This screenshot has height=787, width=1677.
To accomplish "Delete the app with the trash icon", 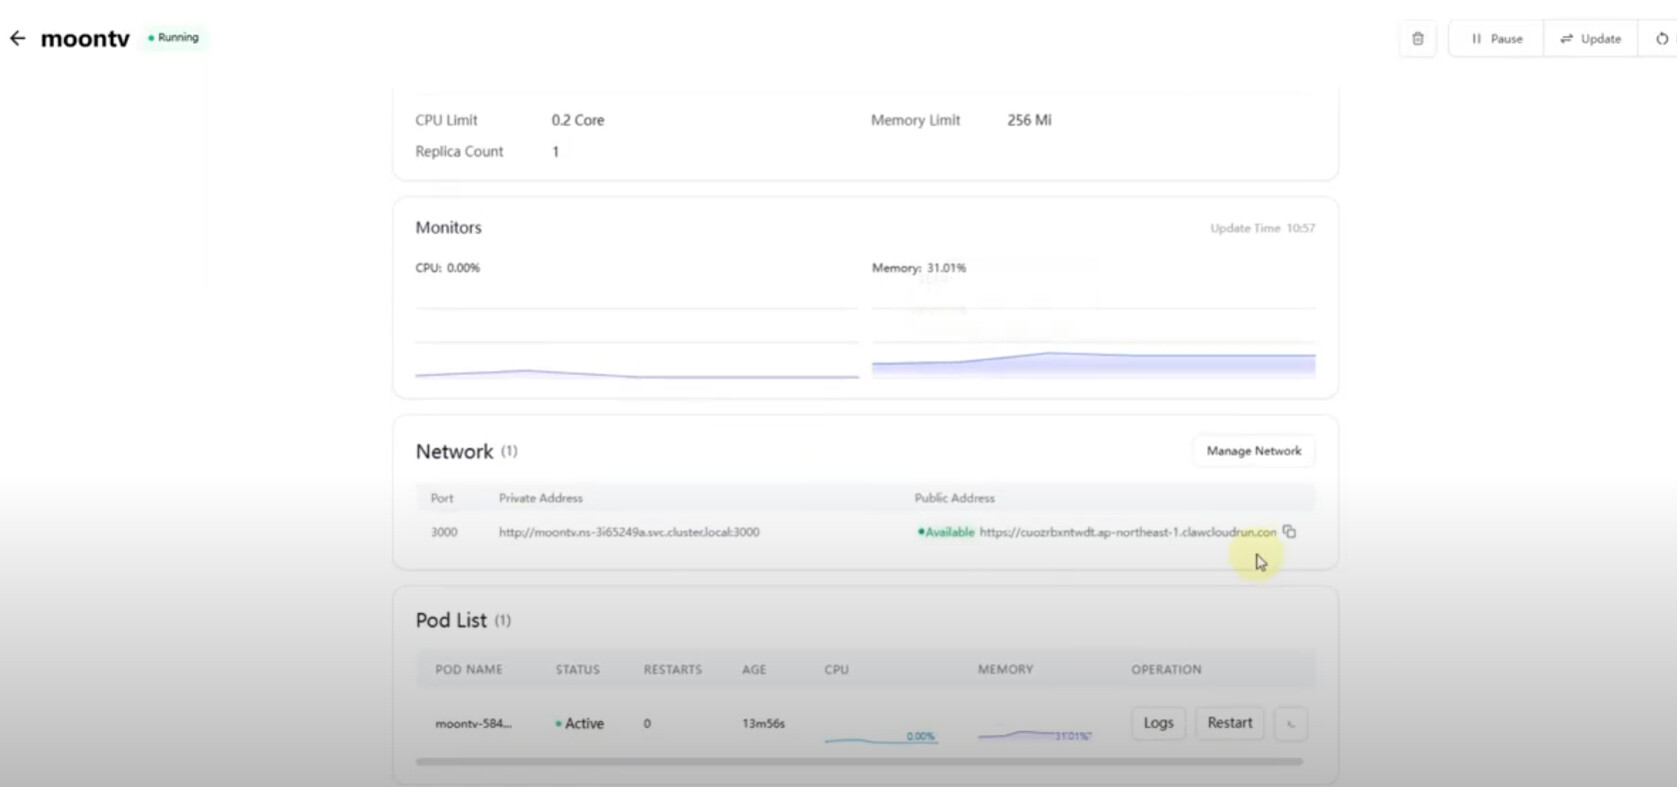I will 1417,39.
